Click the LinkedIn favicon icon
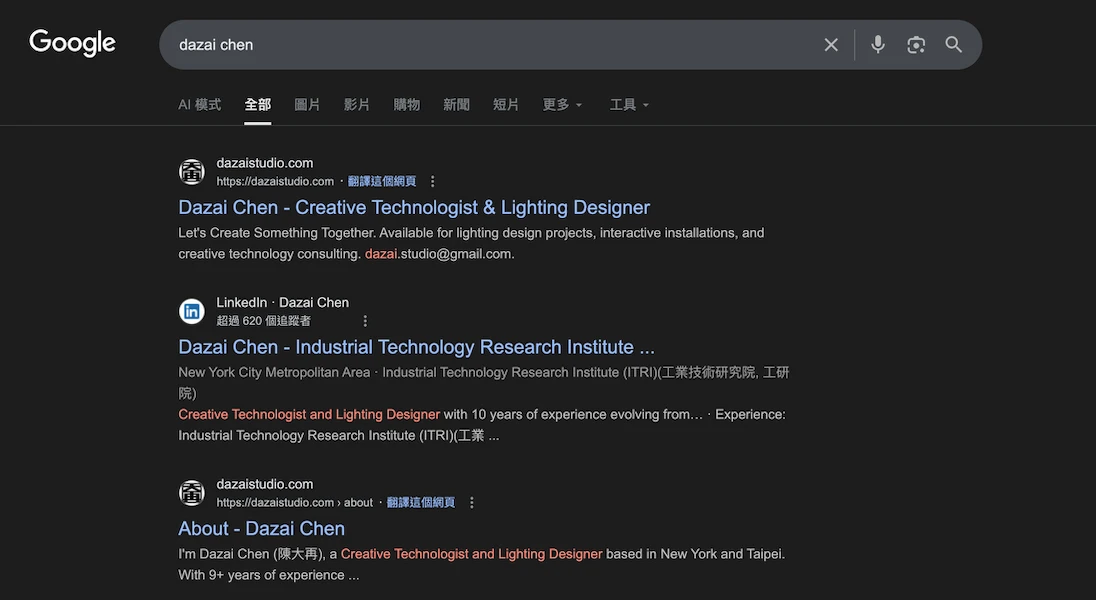This screenshot has width=1096, height=600. click(192, 311)
